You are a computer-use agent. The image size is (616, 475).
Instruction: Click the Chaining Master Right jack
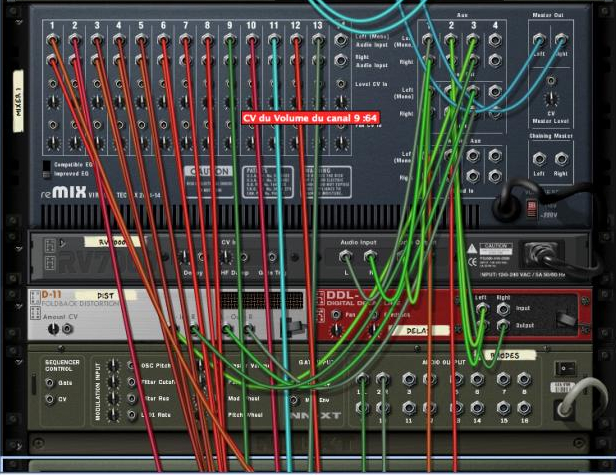(x=561, y=158)
